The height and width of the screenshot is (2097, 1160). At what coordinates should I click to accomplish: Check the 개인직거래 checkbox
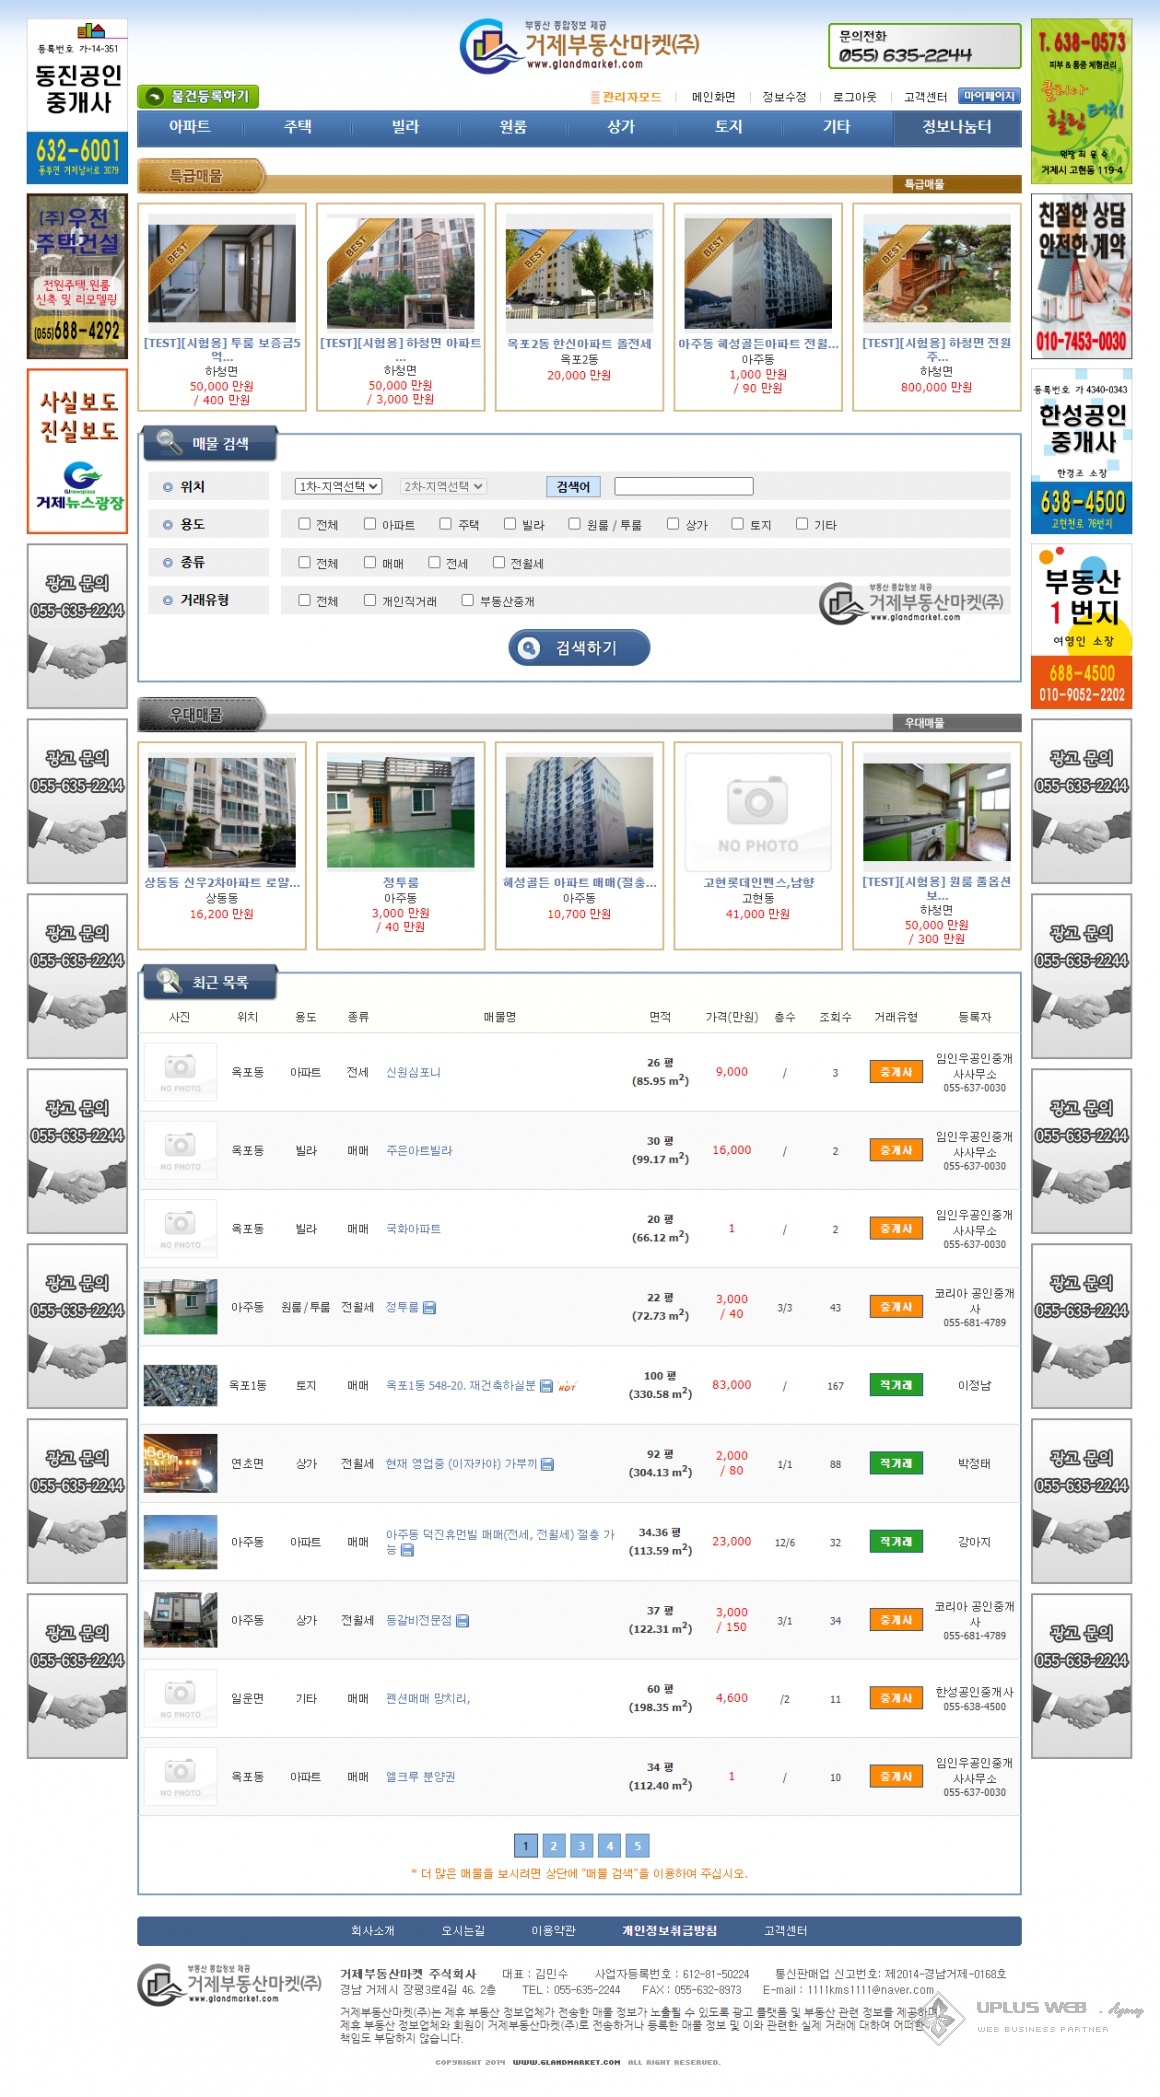(370, 600)
